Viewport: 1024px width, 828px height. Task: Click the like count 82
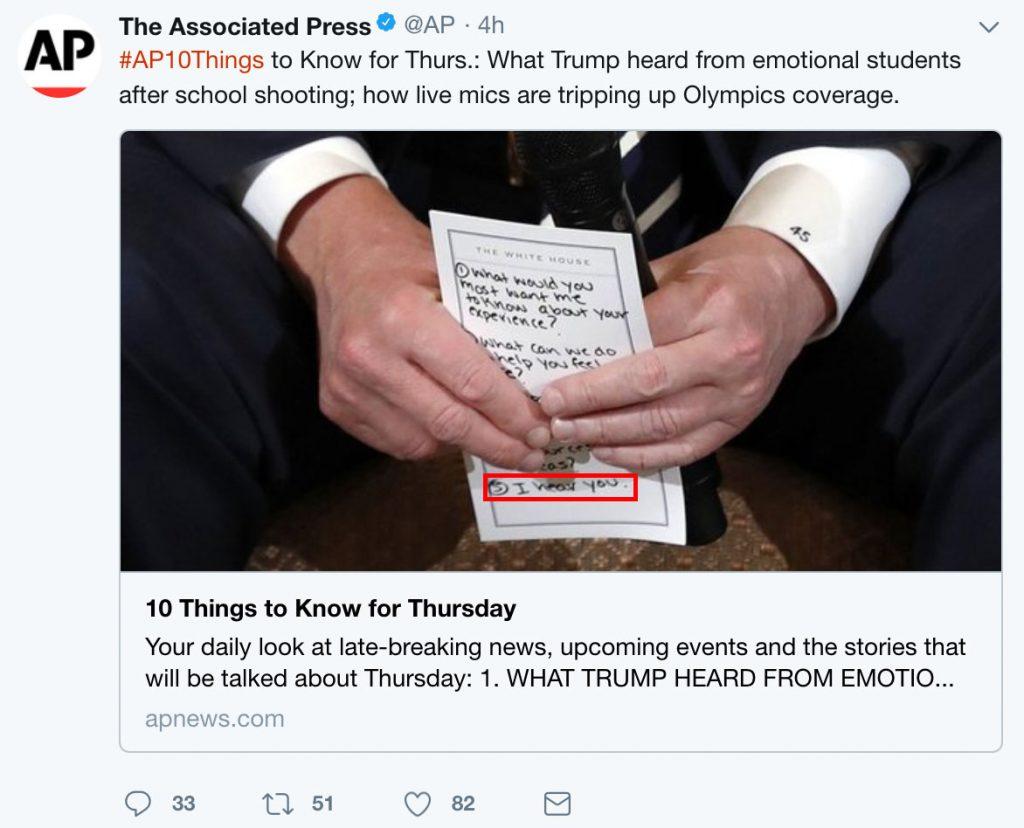click(x=463, y=803)
